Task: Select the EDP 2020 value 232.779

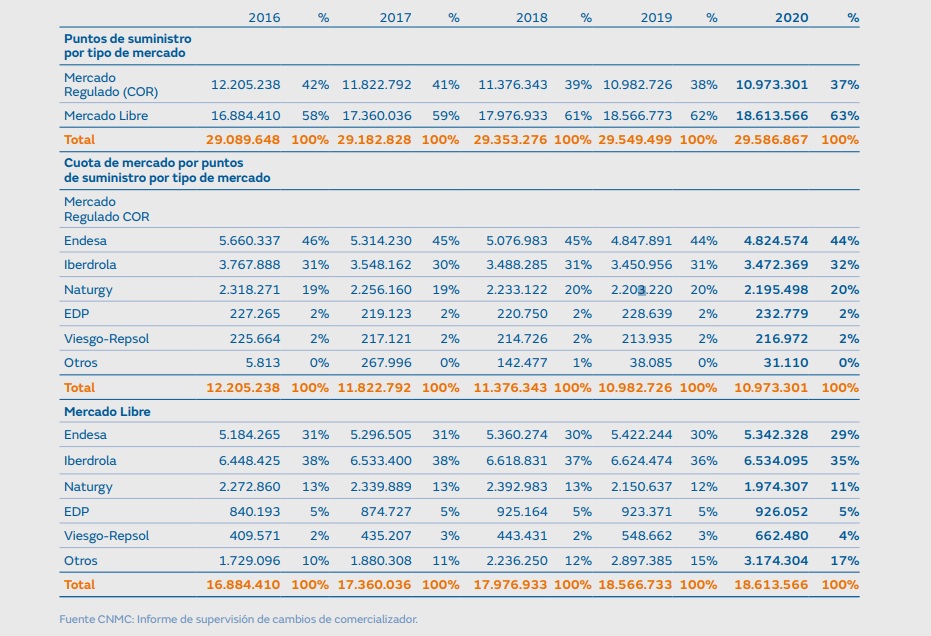Action: [x=779, y=314]
